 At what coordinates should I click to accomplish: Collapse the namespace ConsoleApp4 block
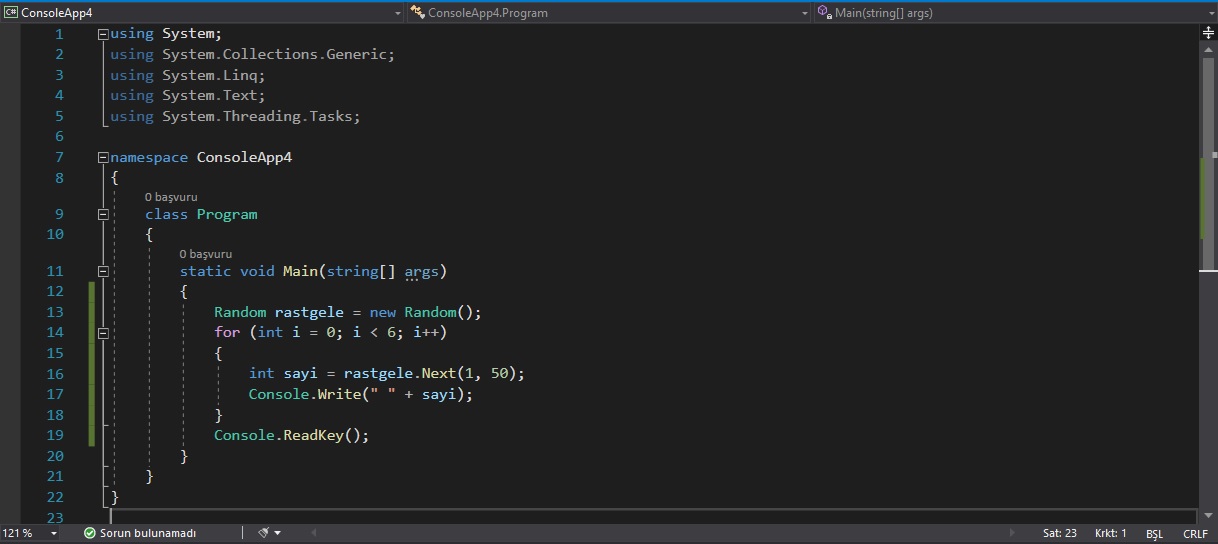103,157
